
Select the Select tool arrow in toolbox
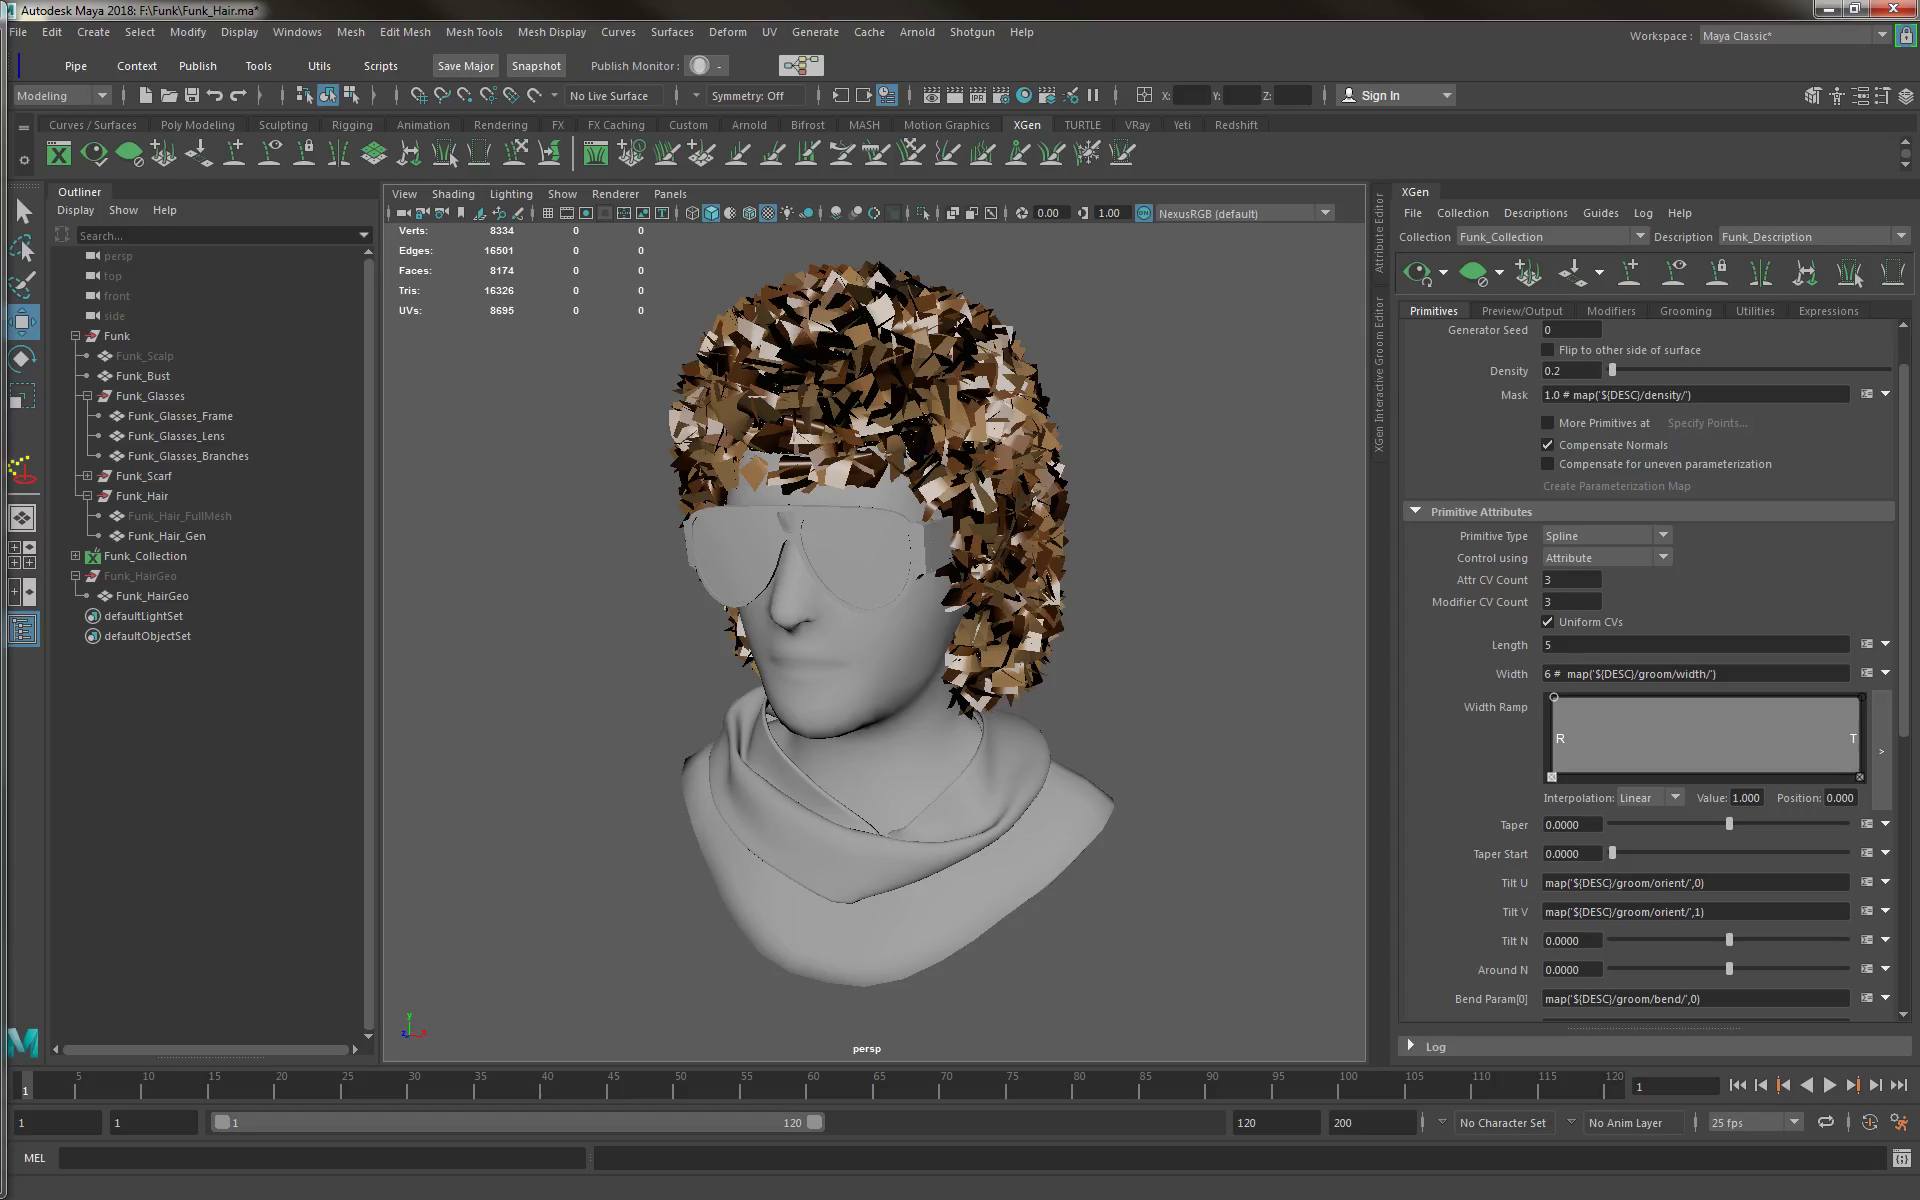click(x=24, y=211)
